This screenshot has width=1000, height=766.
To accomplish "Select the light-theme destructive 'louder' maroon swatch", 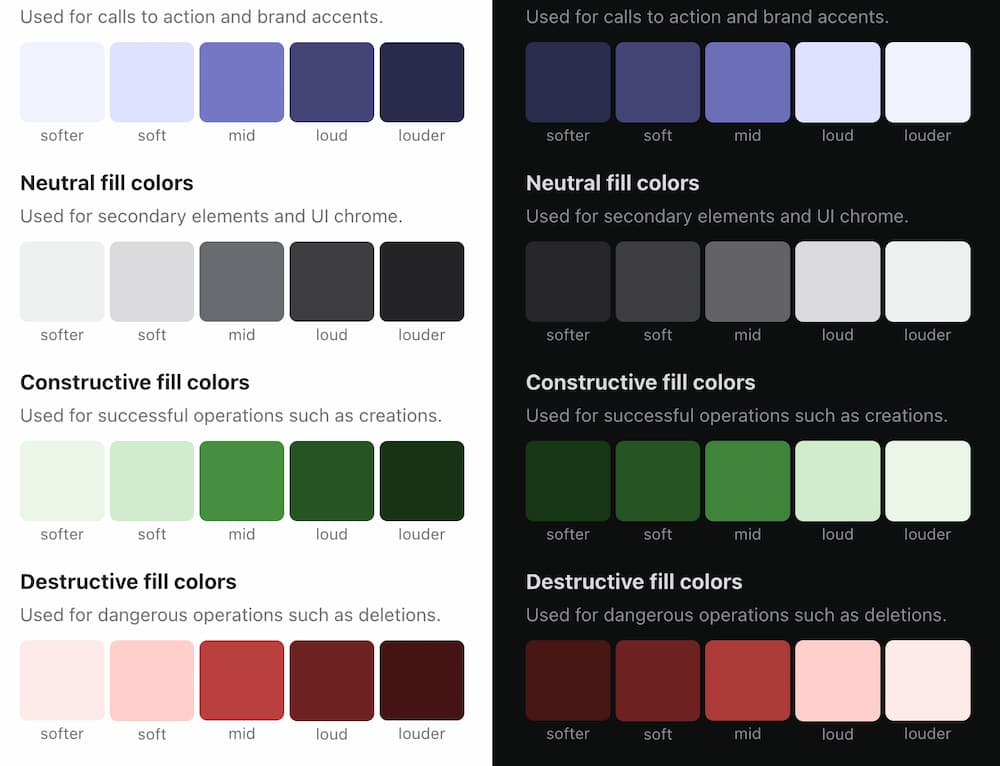I will click(422, 680).
